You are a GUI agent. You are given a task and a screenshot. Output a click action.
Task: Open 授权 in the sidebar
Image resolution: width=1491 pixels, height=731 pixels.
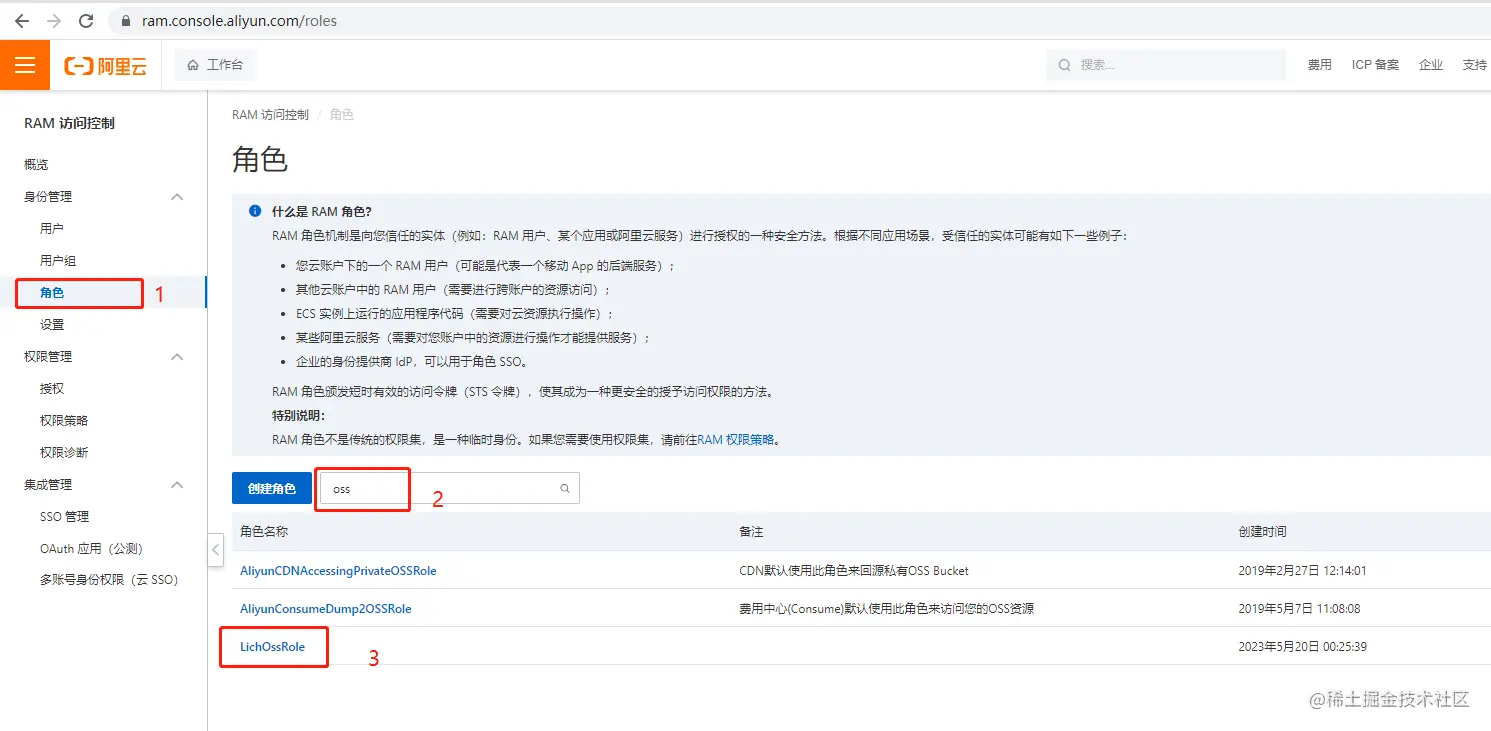coord(52,389)
